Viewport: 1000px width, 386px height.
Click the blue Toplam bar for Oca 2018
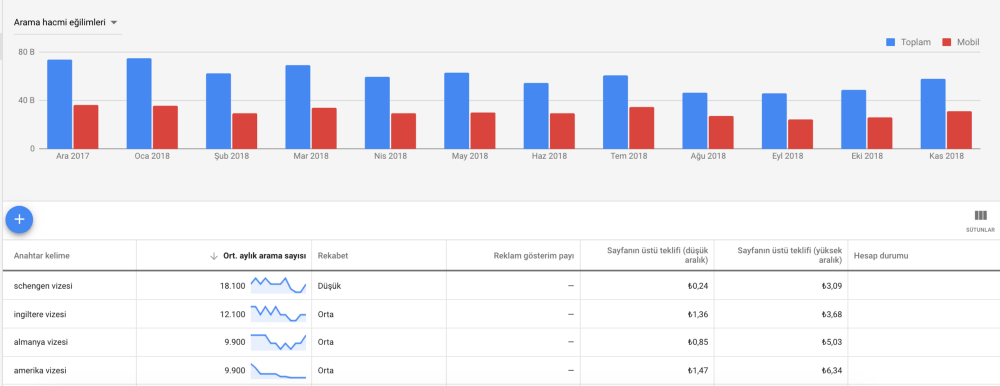click(139, 103)
